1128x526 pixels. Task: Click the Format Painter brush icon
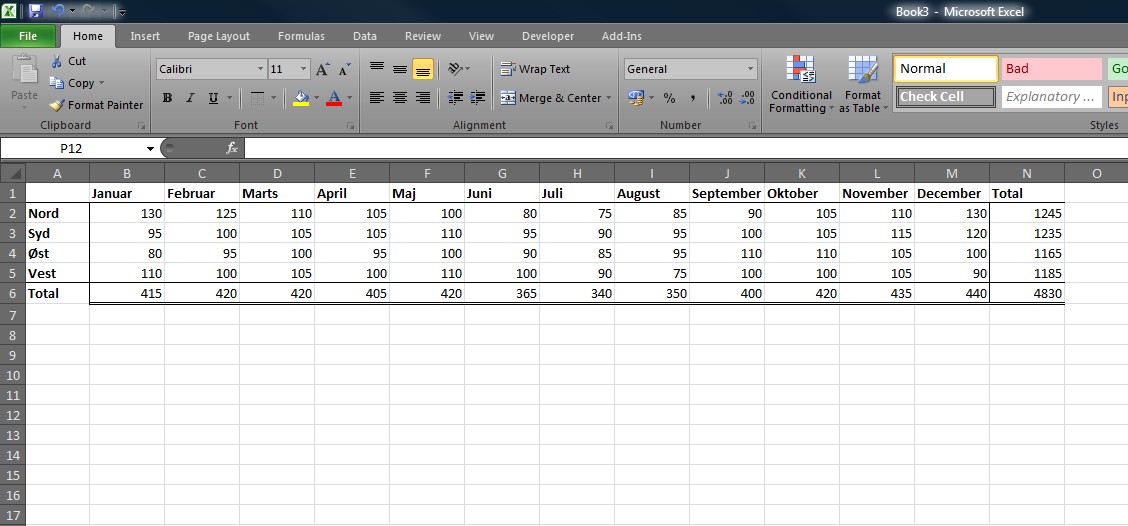tap(58, 105)
